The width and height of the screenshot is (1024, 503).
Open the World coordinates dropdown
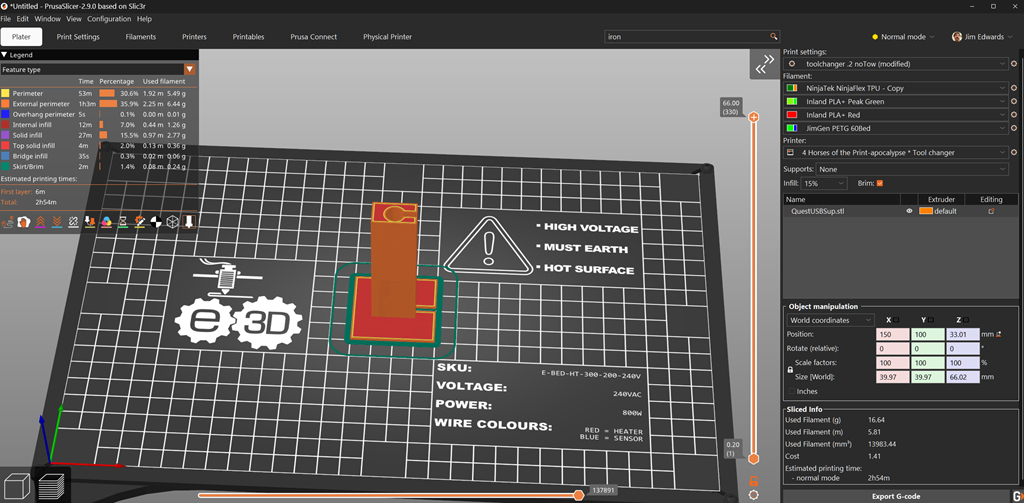[830, 320]
